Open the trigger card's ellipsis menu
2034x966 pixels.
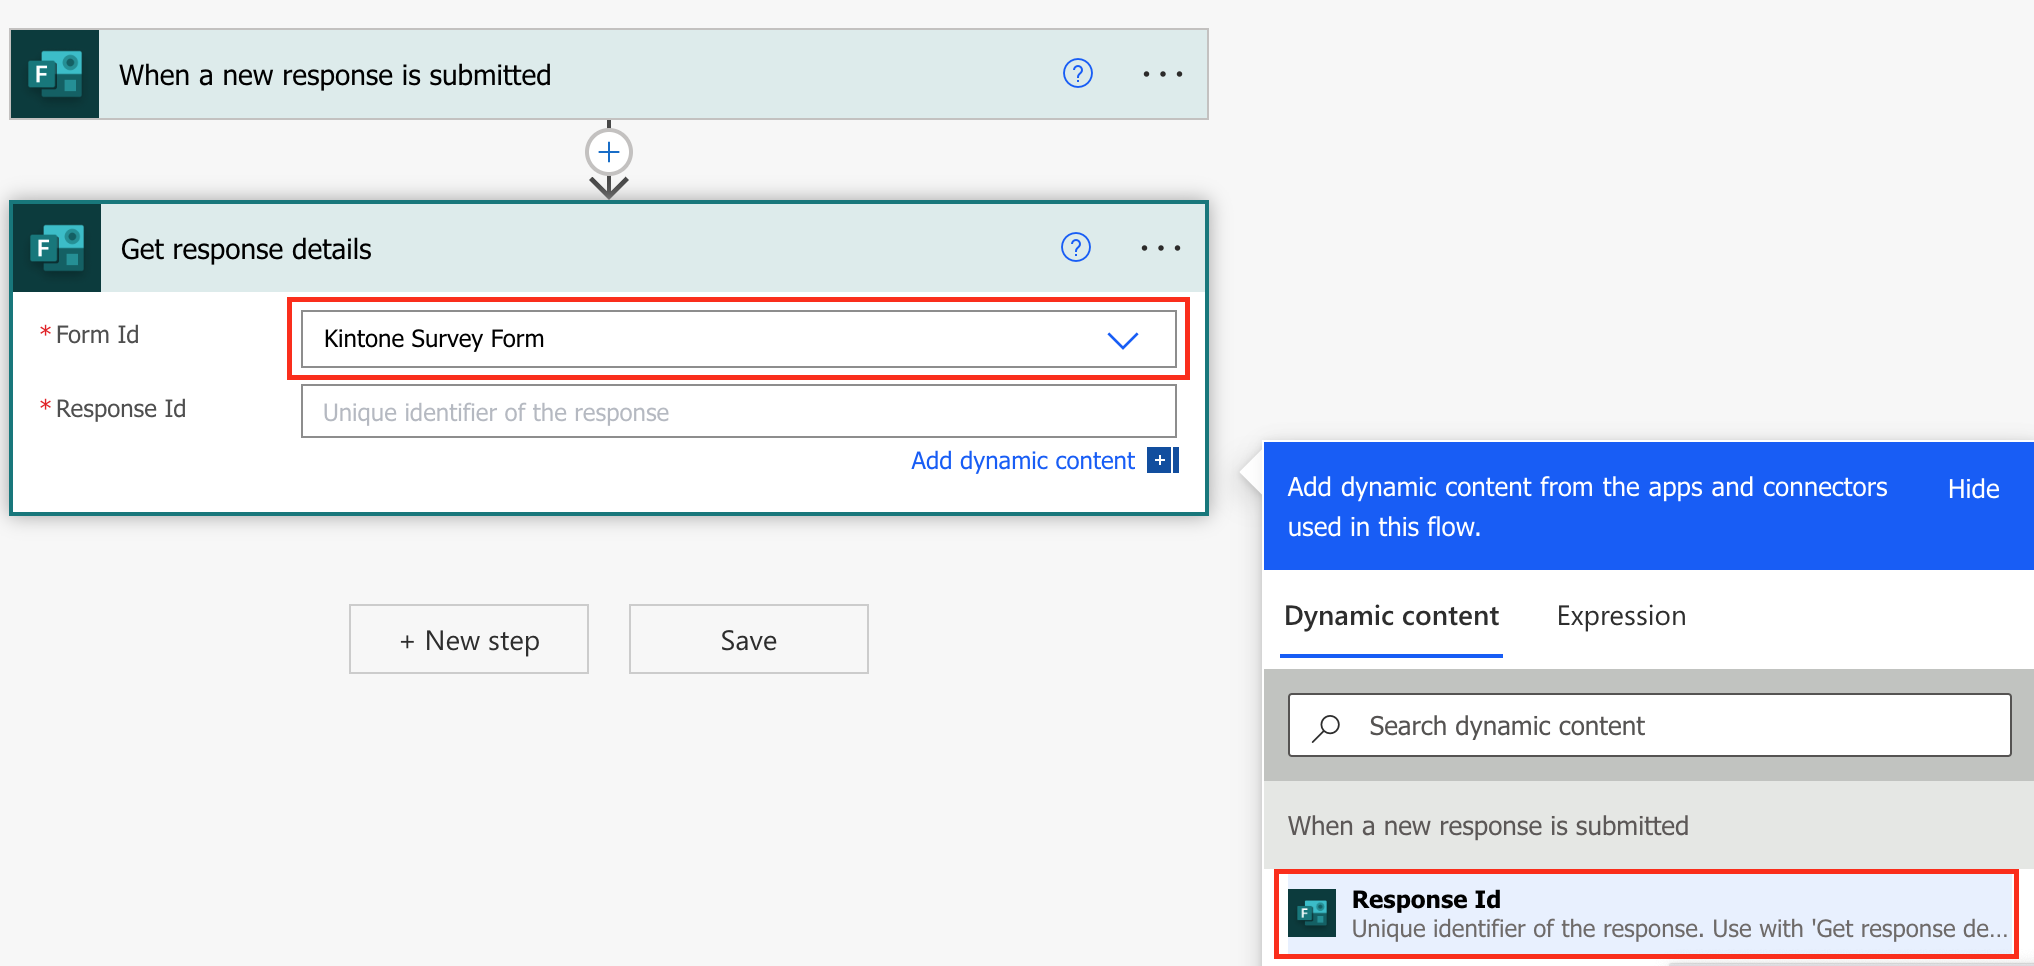[x=1162, y=74]
